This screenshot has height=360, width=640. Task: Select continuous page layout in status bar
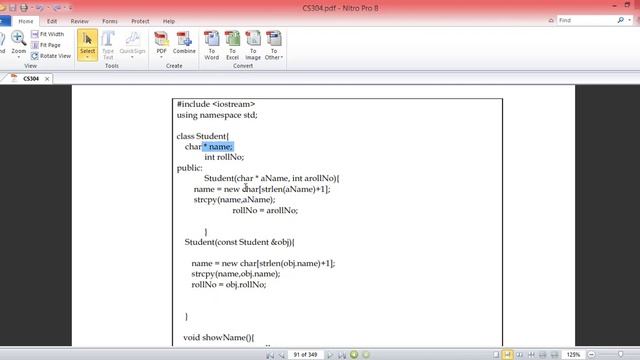coord(507,355)
